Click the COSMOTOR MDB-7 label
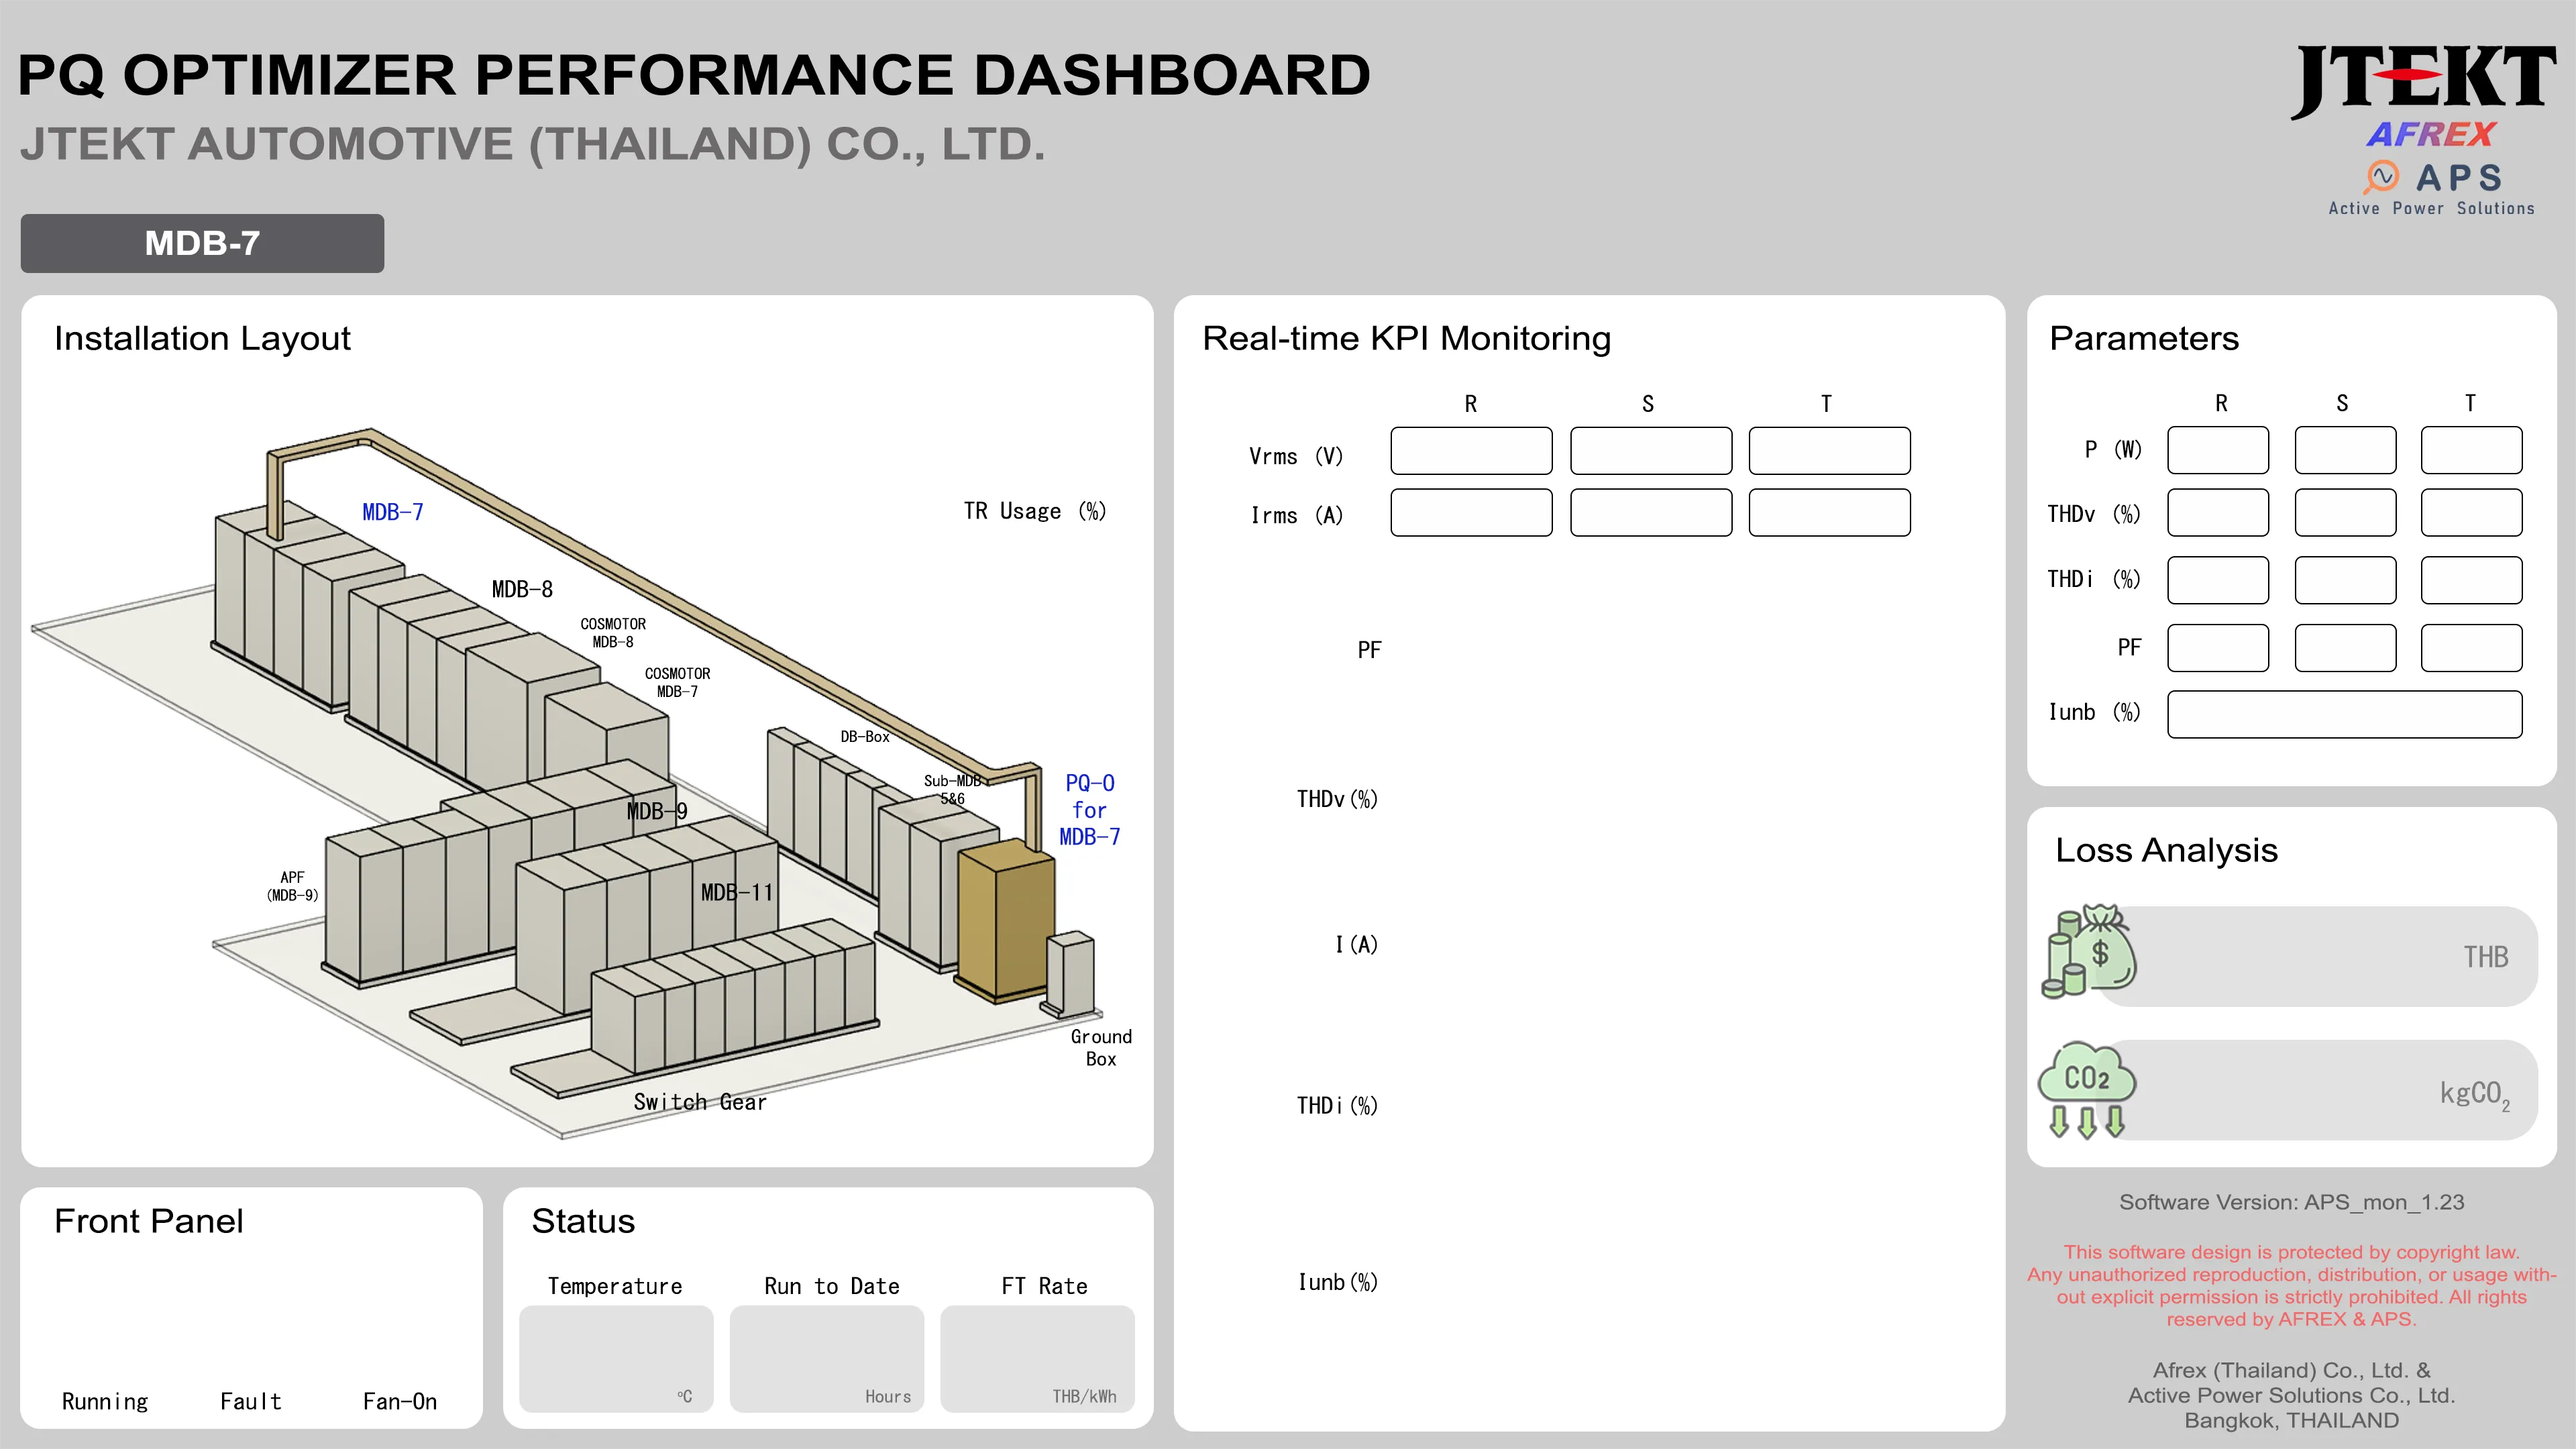 [677, 683]
